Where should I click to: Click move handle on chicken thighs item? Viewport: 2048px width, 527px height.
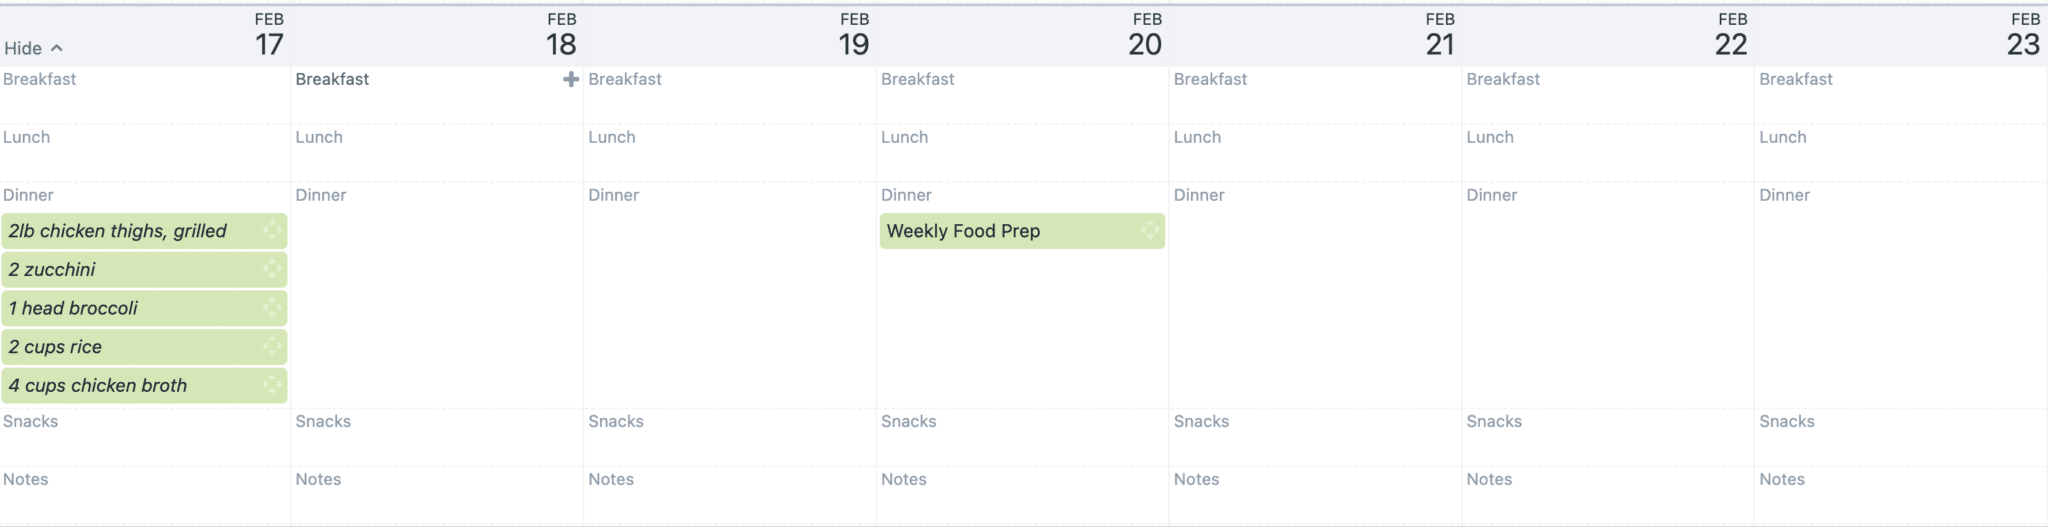[272, 231]
